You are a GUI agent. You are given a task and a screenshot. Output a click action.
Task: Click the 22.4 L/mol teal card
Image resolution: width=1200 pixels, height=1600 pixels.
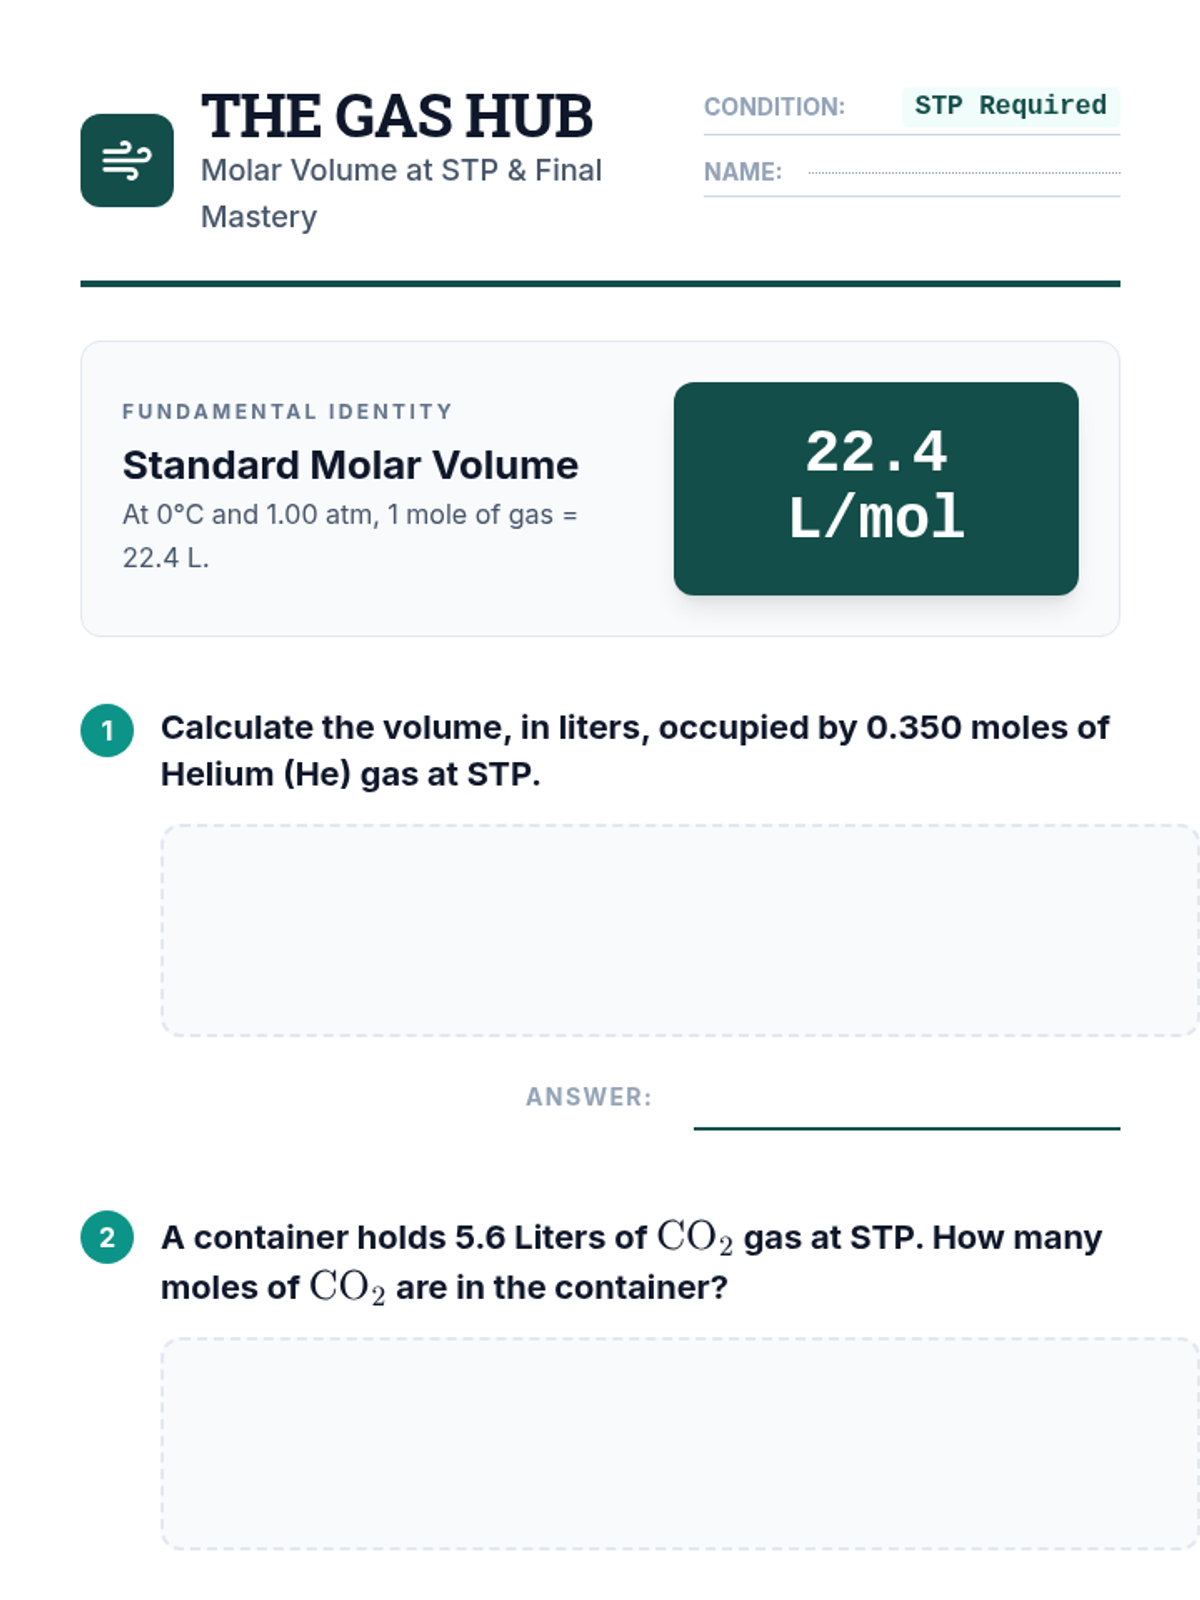tap(876, 488)
